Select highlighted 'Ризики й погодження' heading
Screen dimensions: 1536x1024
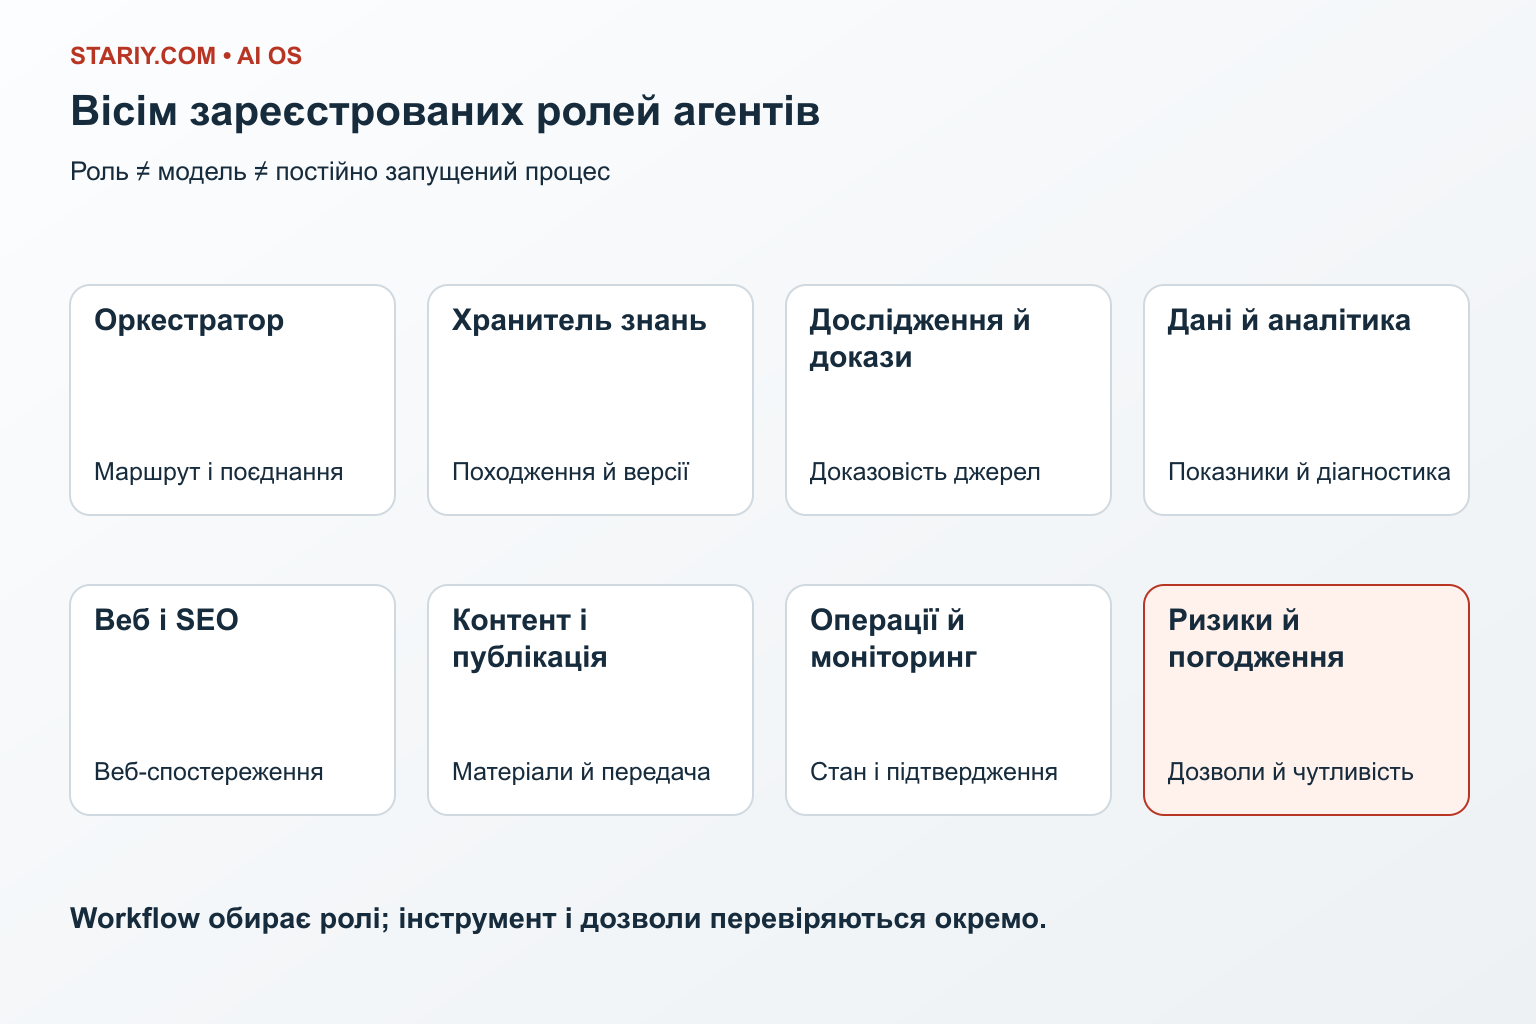pyautogui.click(x=1256, y=638)
